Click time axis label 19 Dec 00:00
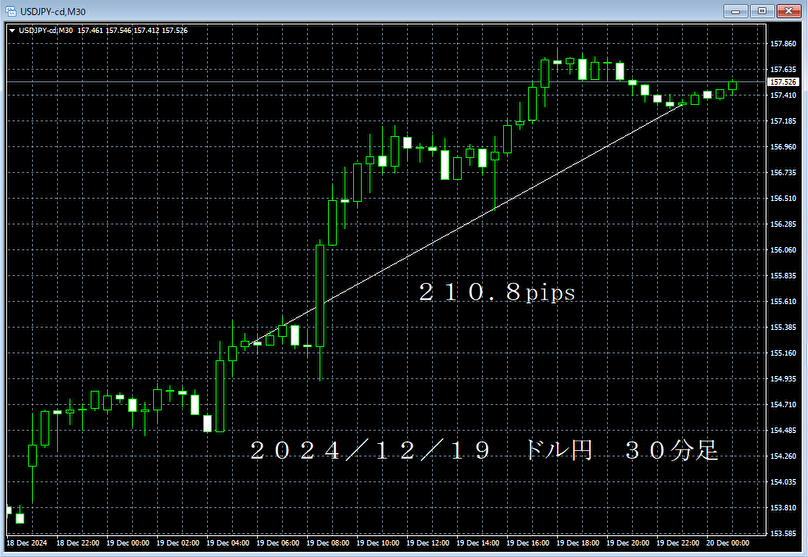808x557 pixels. pos(128,543)
